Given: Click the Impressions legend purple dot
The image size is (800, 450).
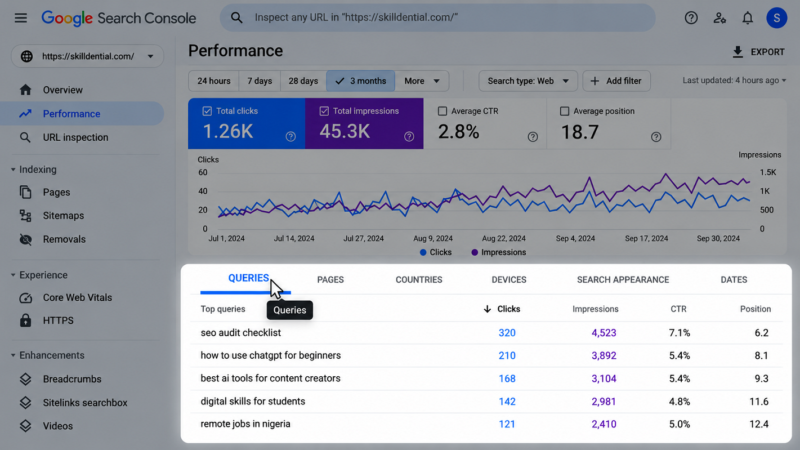Looking at the screenshot, I should click(x=474, y=253).
